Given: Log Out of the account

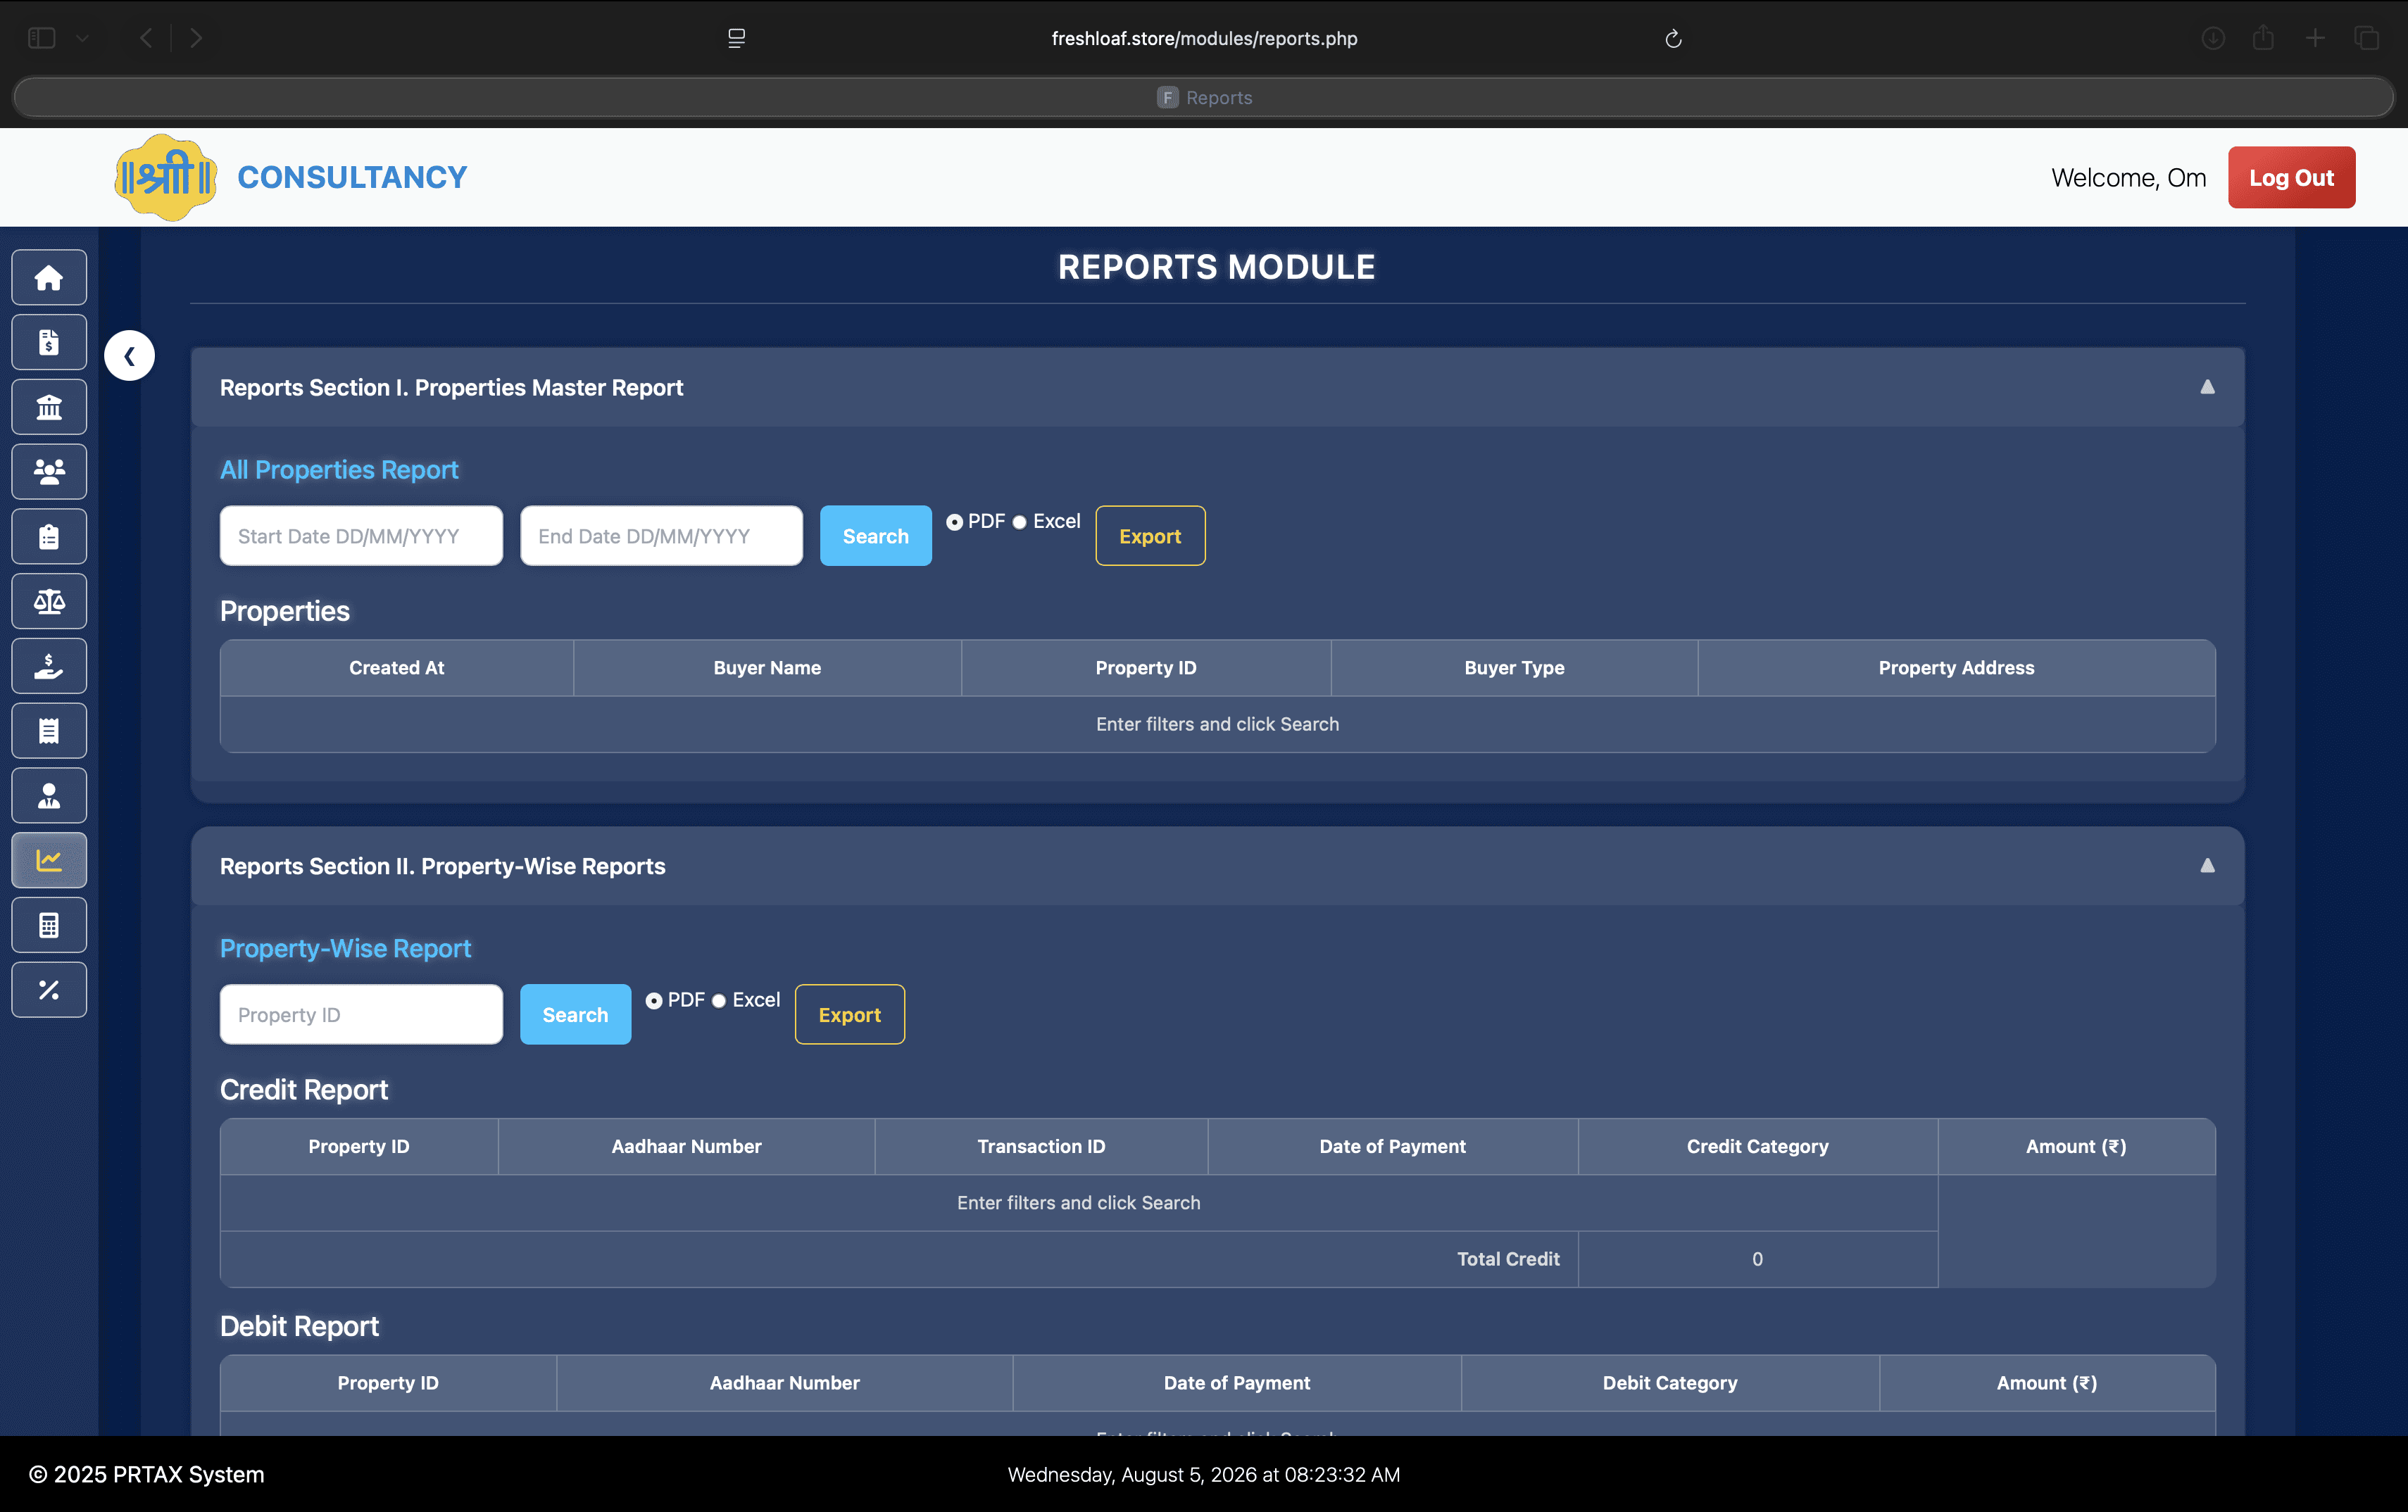Looking at the screenshot, I should 2291,177.
